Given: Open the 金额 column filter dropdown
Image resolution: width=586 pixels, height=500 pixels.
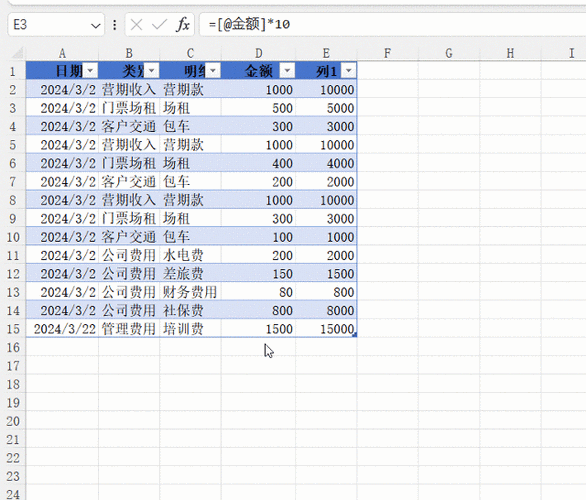Looking at the screenshot, I should [x=287, y=70].
